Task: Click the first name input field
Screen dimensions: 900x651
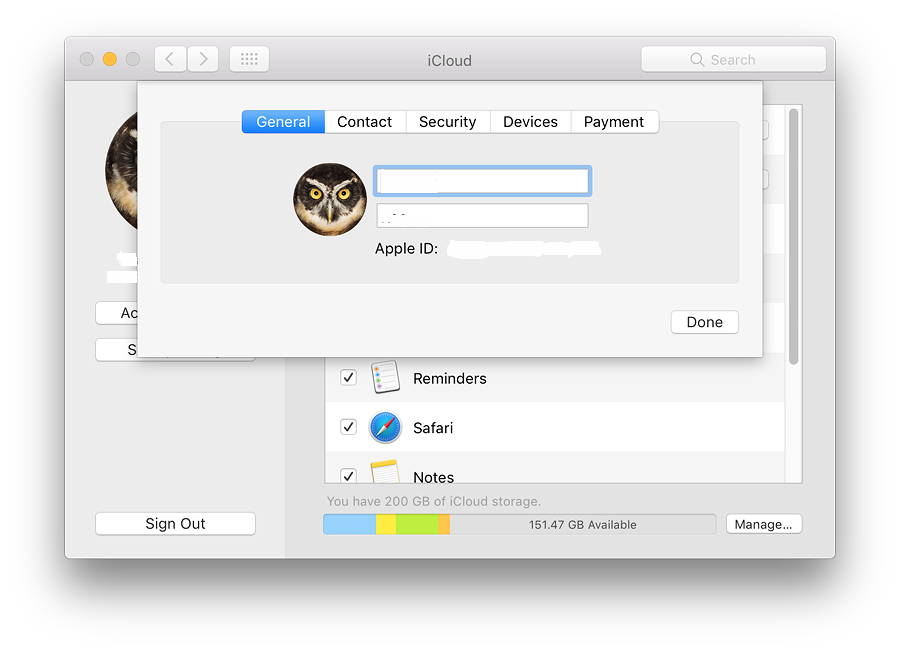Action: tap(482, 181)
